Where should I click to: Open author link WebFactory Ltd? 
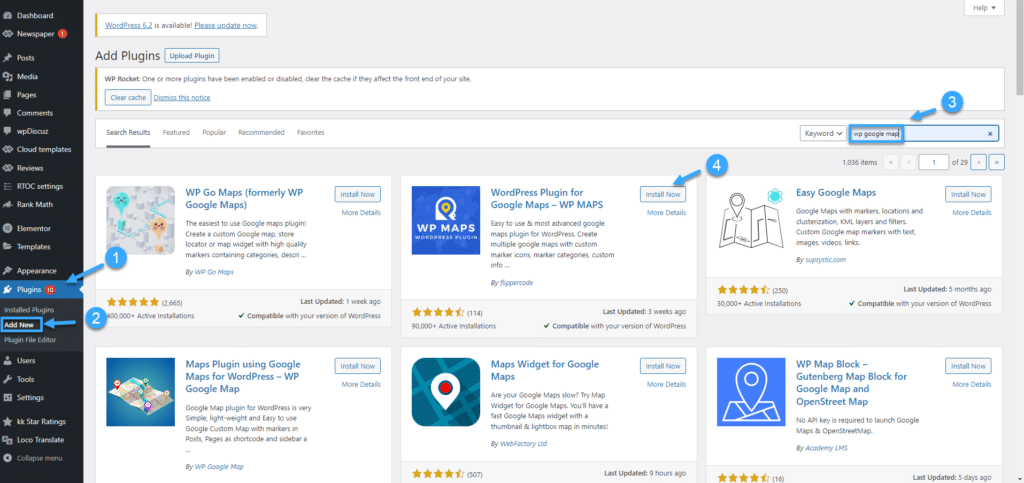click(x=522, y=443)
